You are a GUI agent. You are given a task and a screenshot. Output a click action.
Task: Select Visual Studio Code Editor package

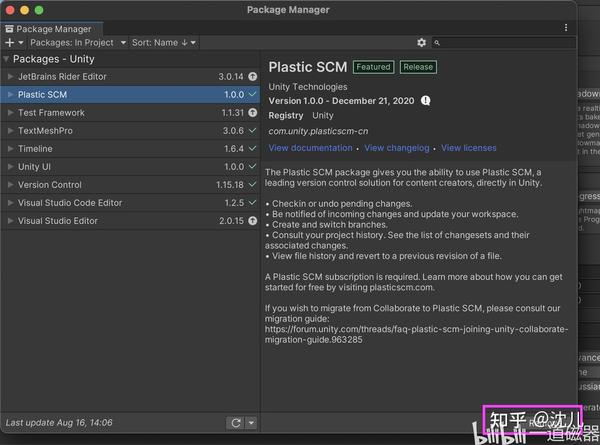130,202
